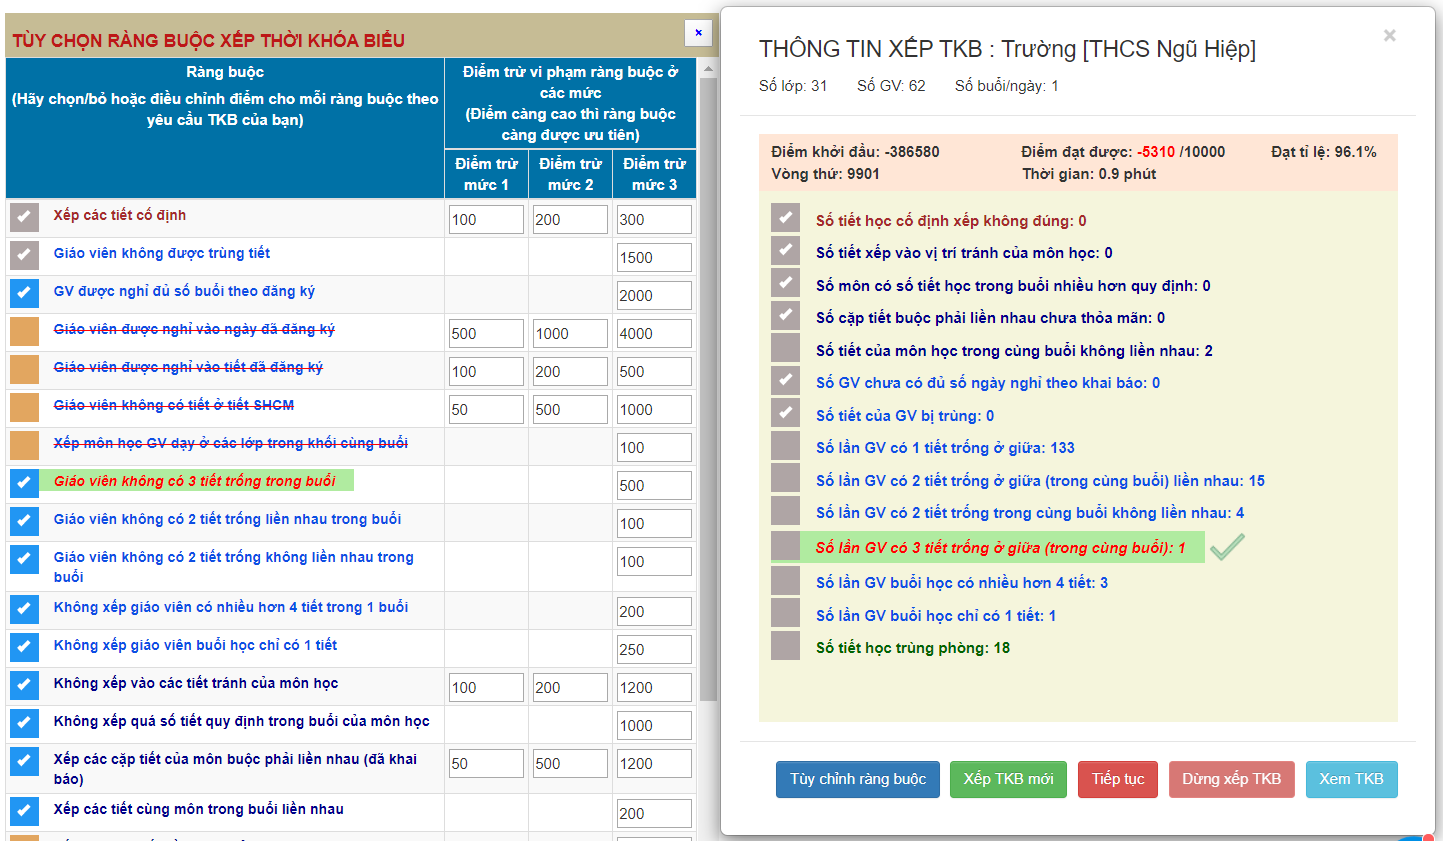Disable 'Xếp các tiết cùng môn trong buổi liền nhau'
Screen dimensions: 1443x841
pyautogui.click(x=24, y=811)
